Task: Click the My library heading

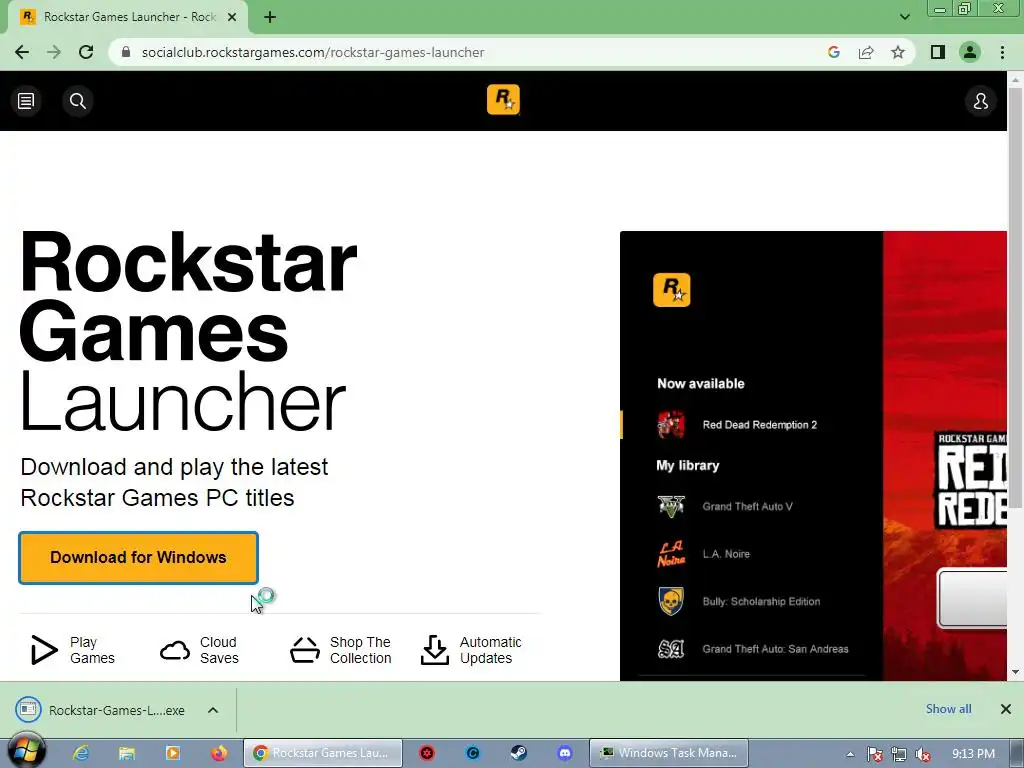Action: tap(688, 466)
